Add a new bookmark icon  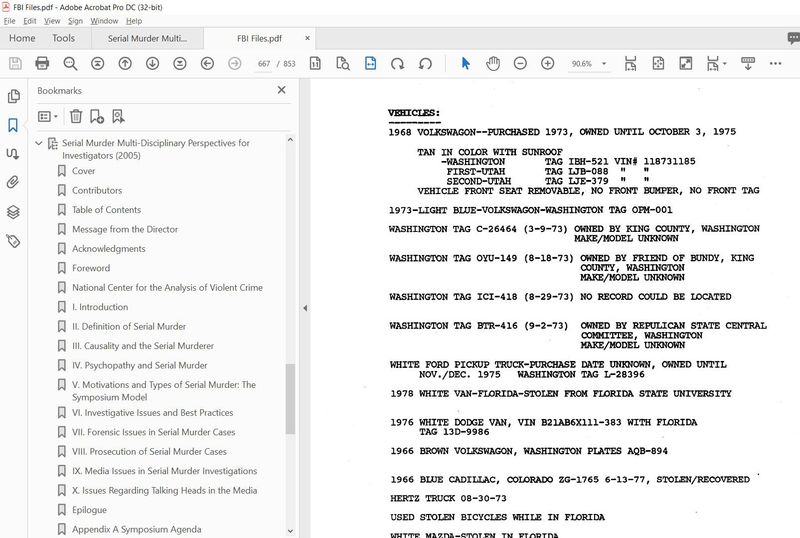(97, 116)
